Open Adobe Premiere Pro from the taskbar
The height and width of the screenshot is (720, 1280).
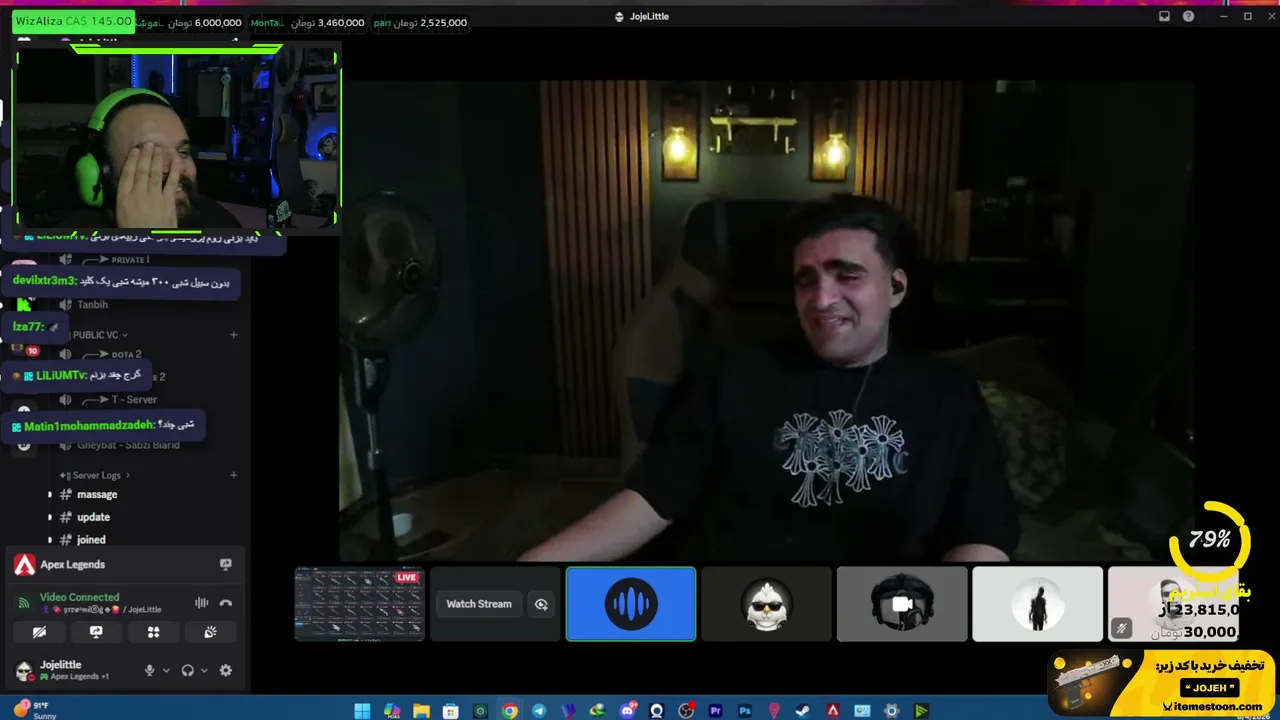(x=716, y=711)
